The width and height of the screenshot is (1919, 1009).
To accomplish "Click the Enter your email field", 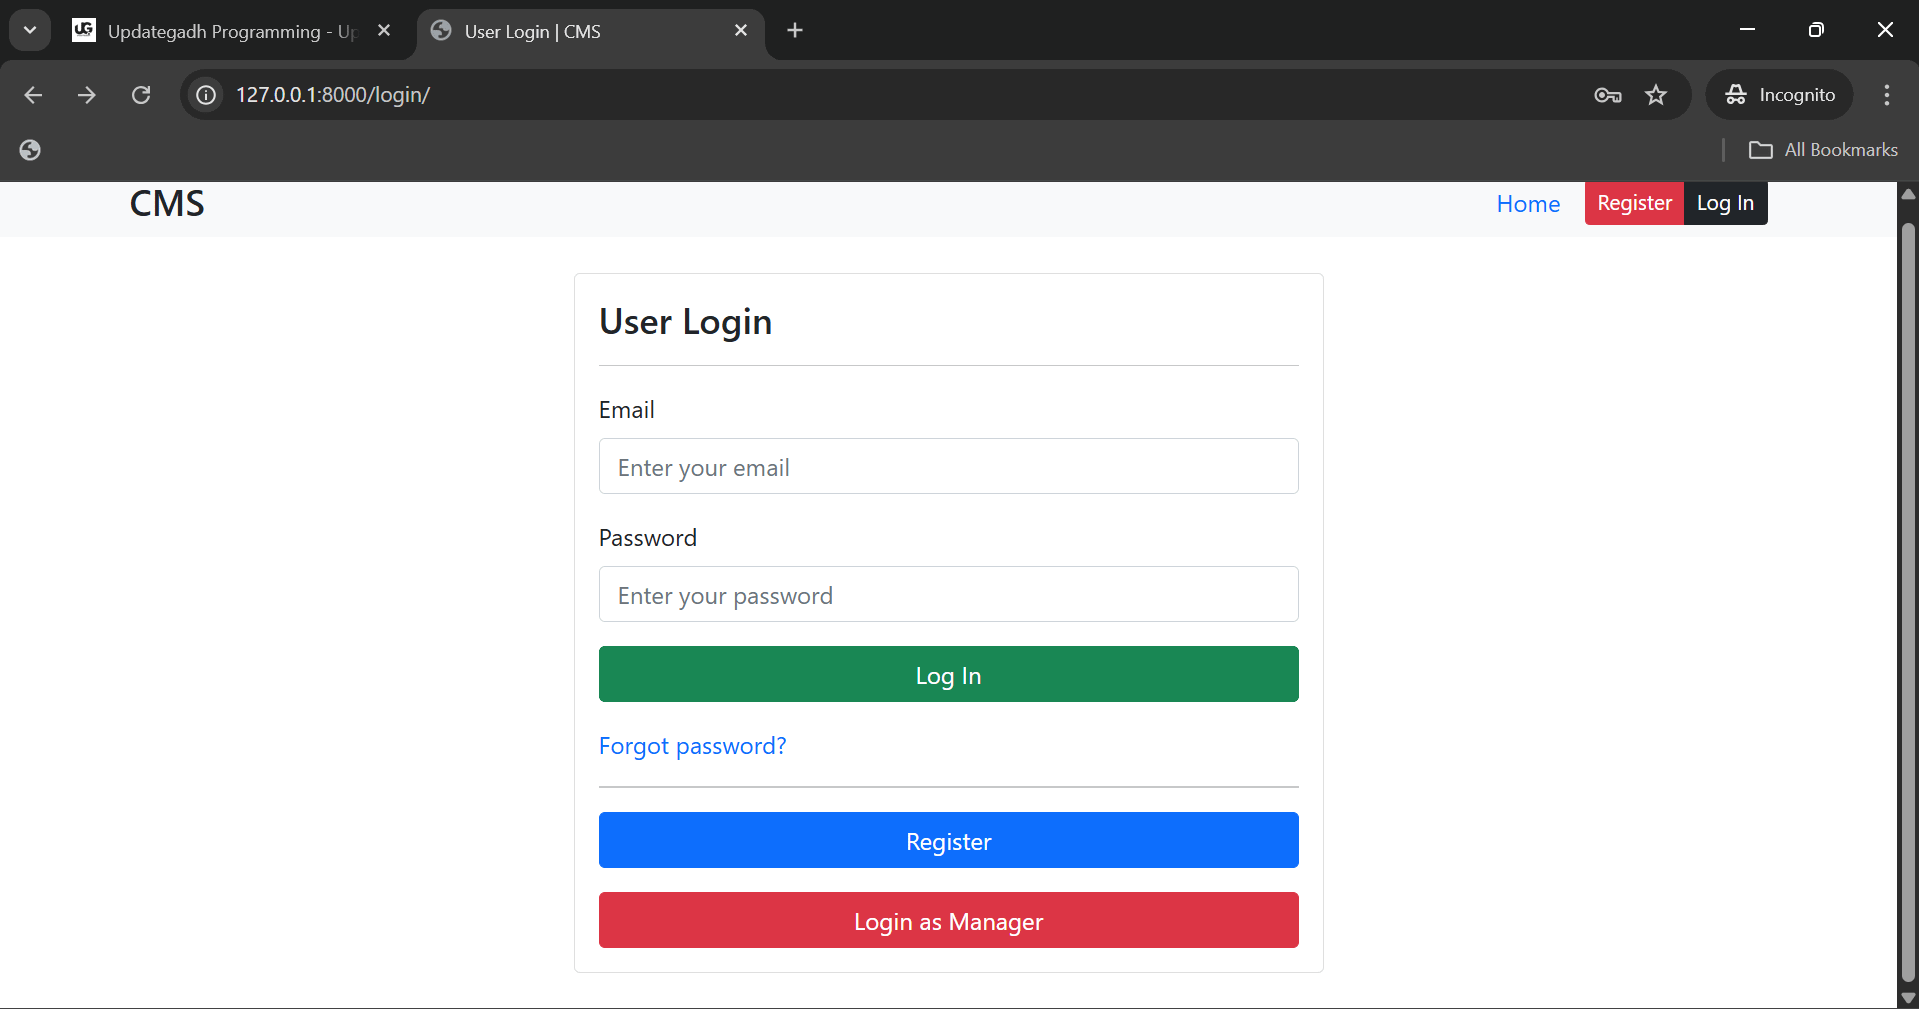I will (x=947, y=466).
